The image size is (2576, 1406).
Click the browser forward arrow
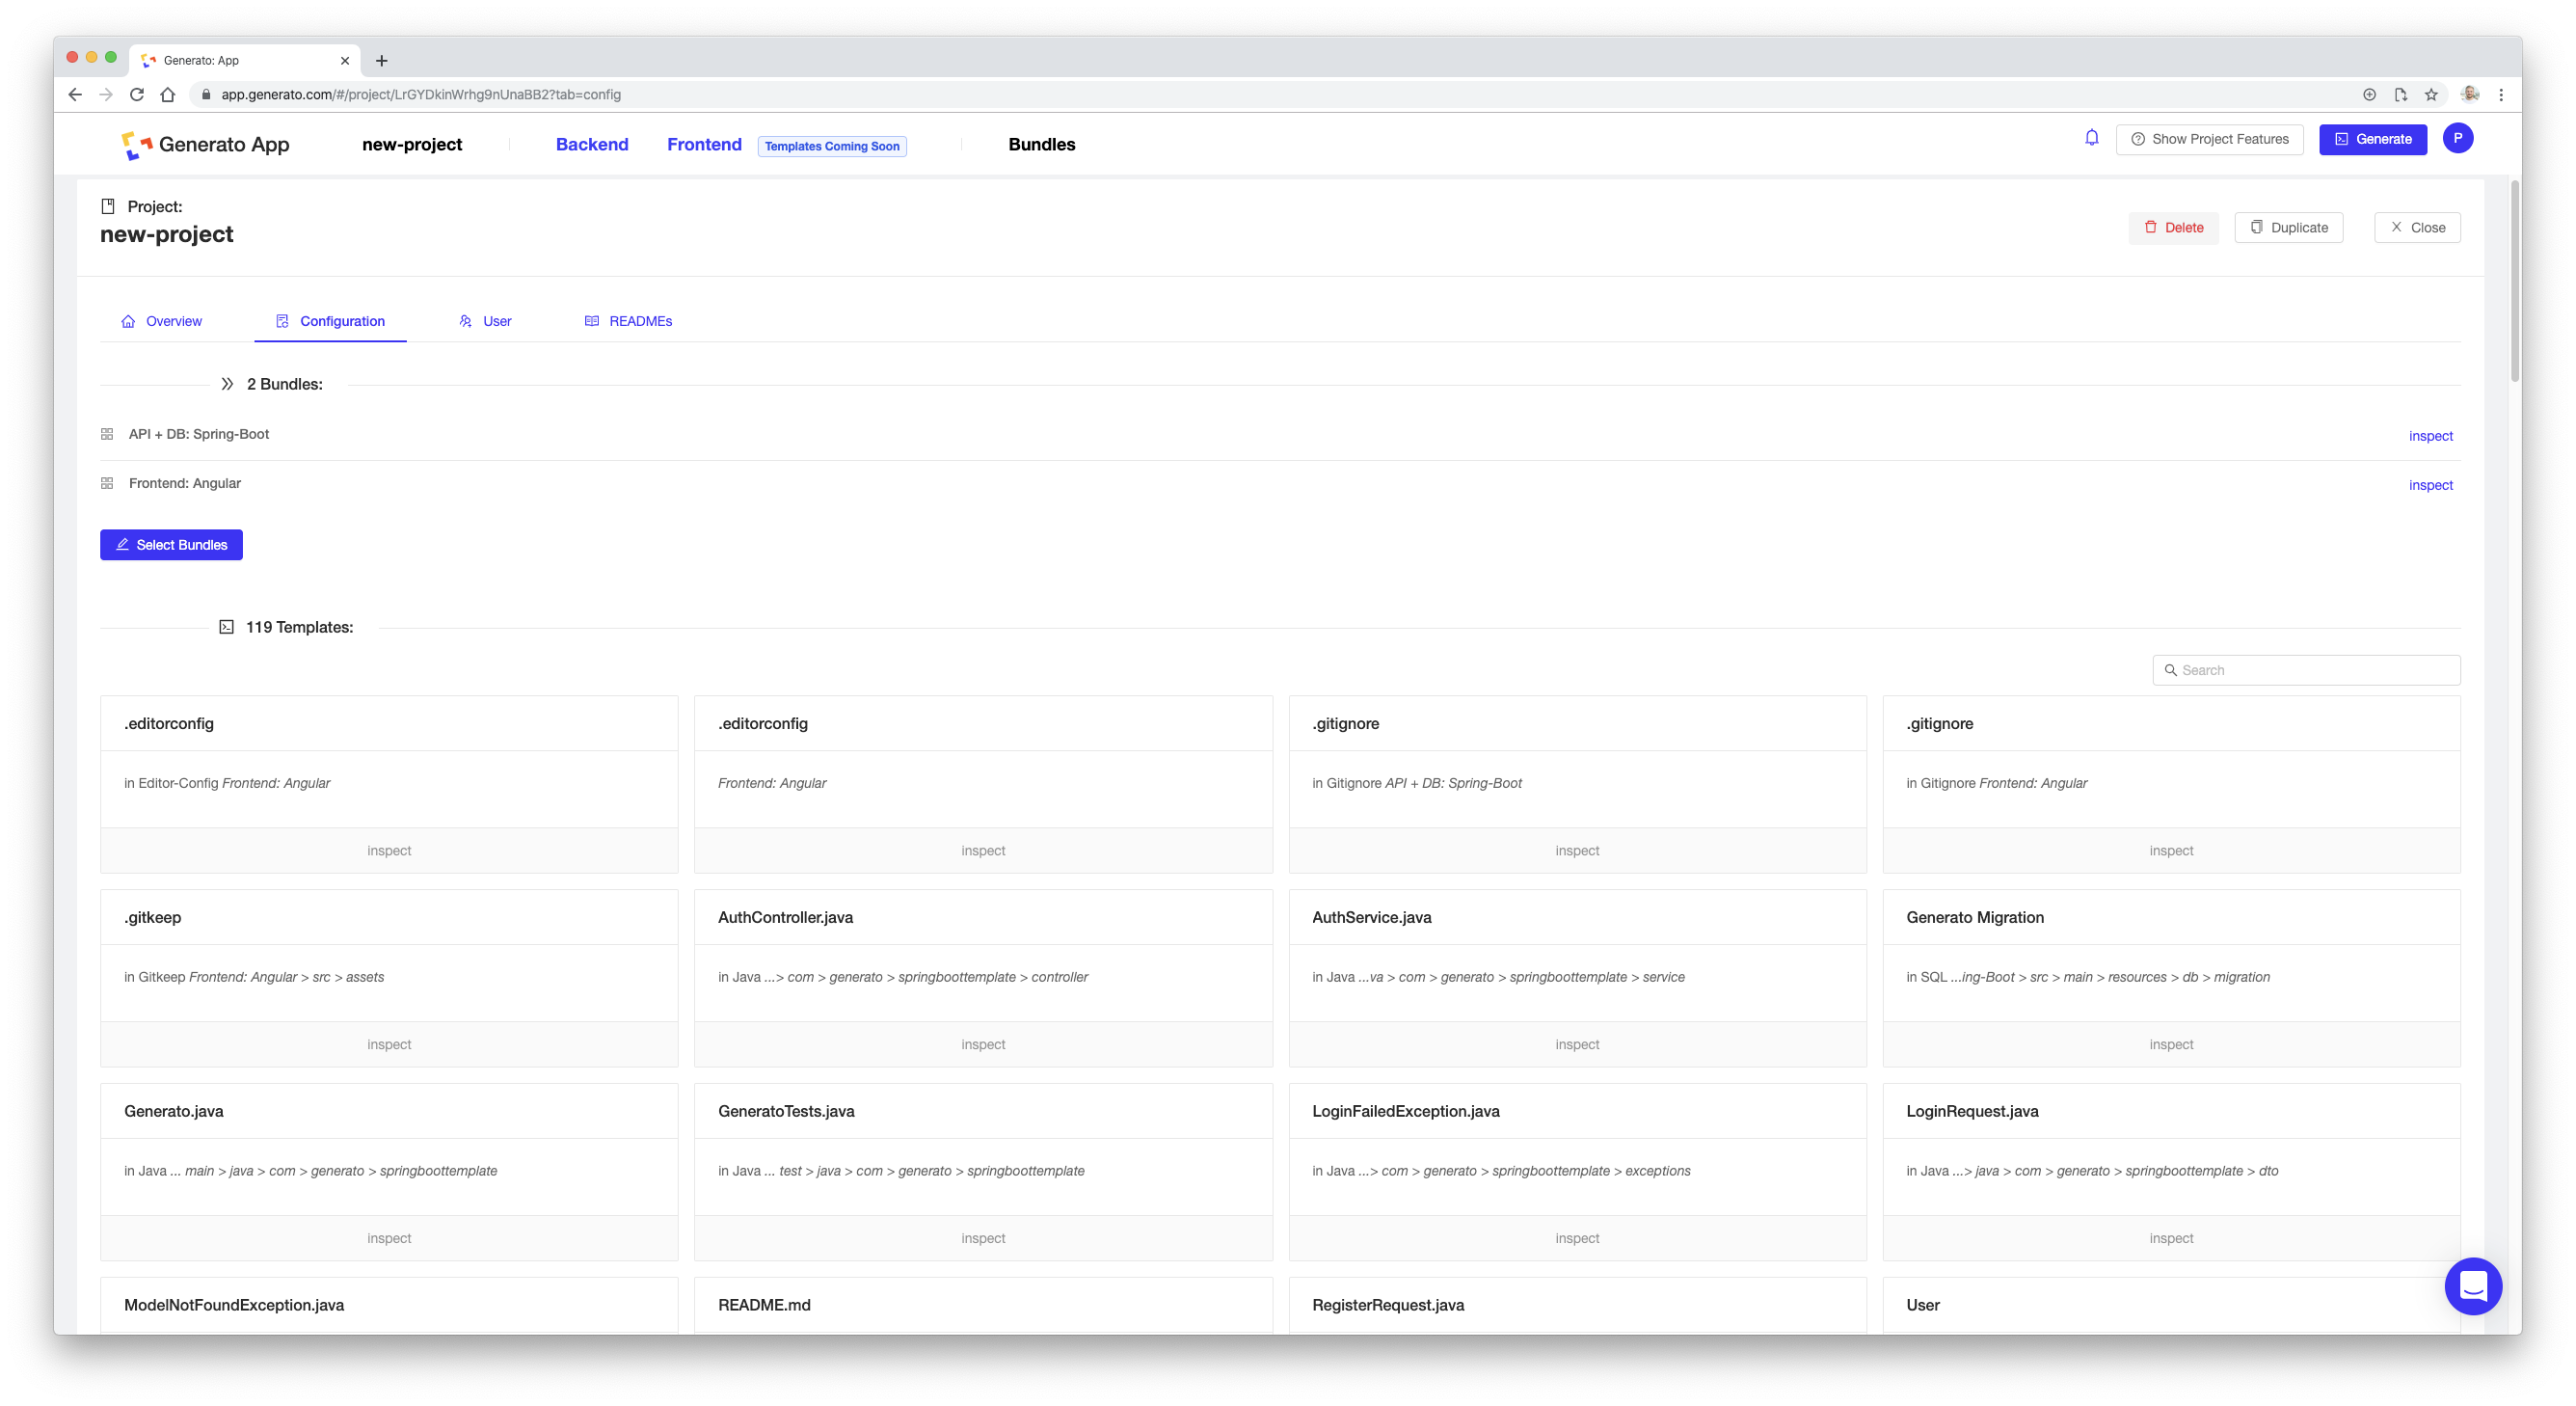[x=106, y=94]
